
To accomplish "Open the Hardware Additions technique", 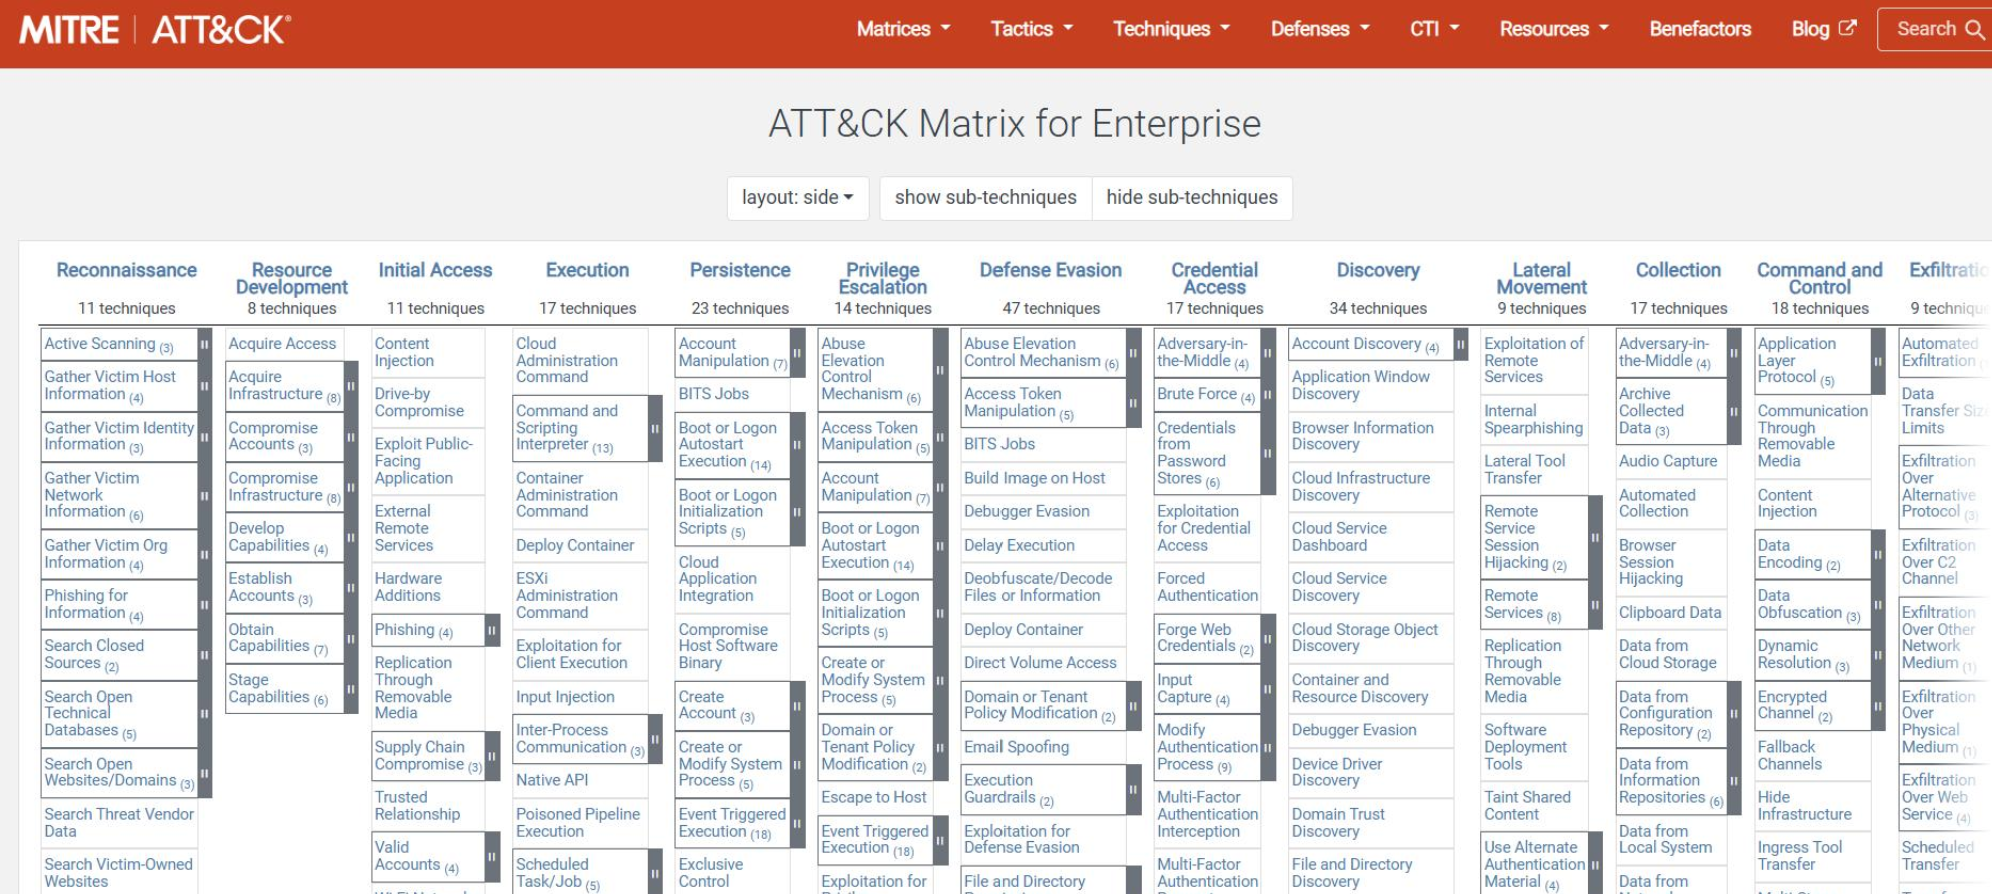I will tap(408, 587).
